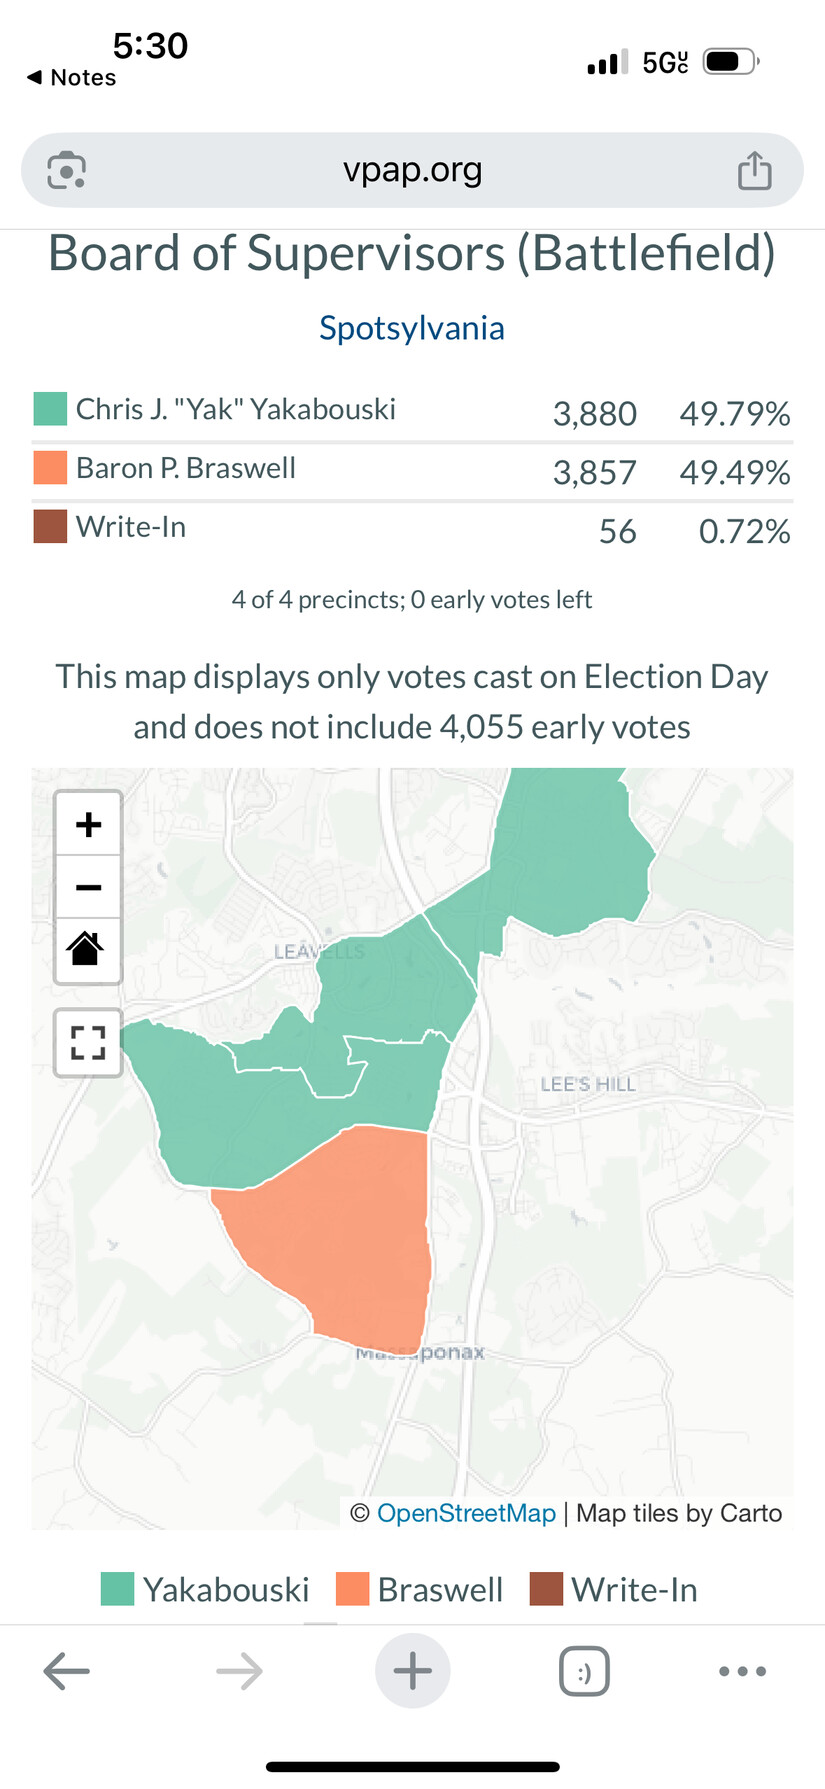Zoom in on the precinct map

point(88,824)
